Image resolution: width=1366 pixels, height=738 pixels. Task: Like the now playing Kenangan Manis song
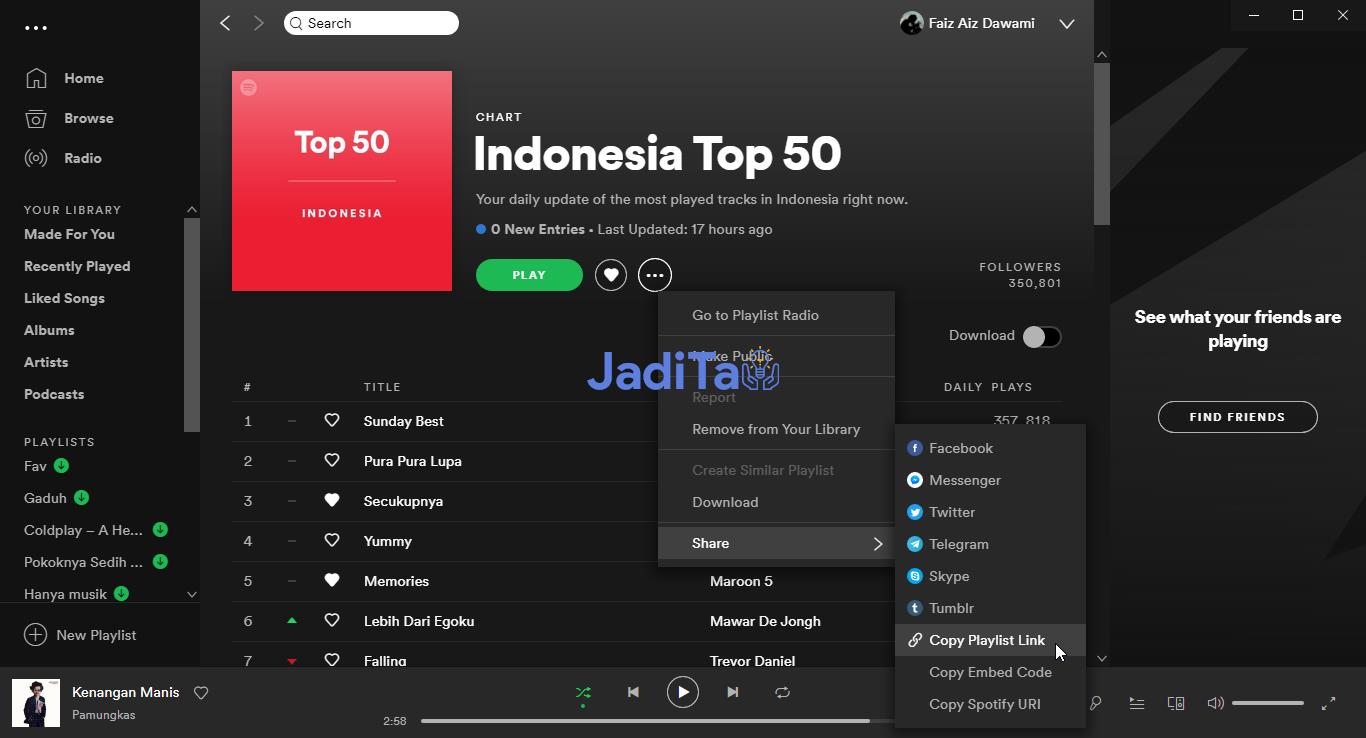201,692
